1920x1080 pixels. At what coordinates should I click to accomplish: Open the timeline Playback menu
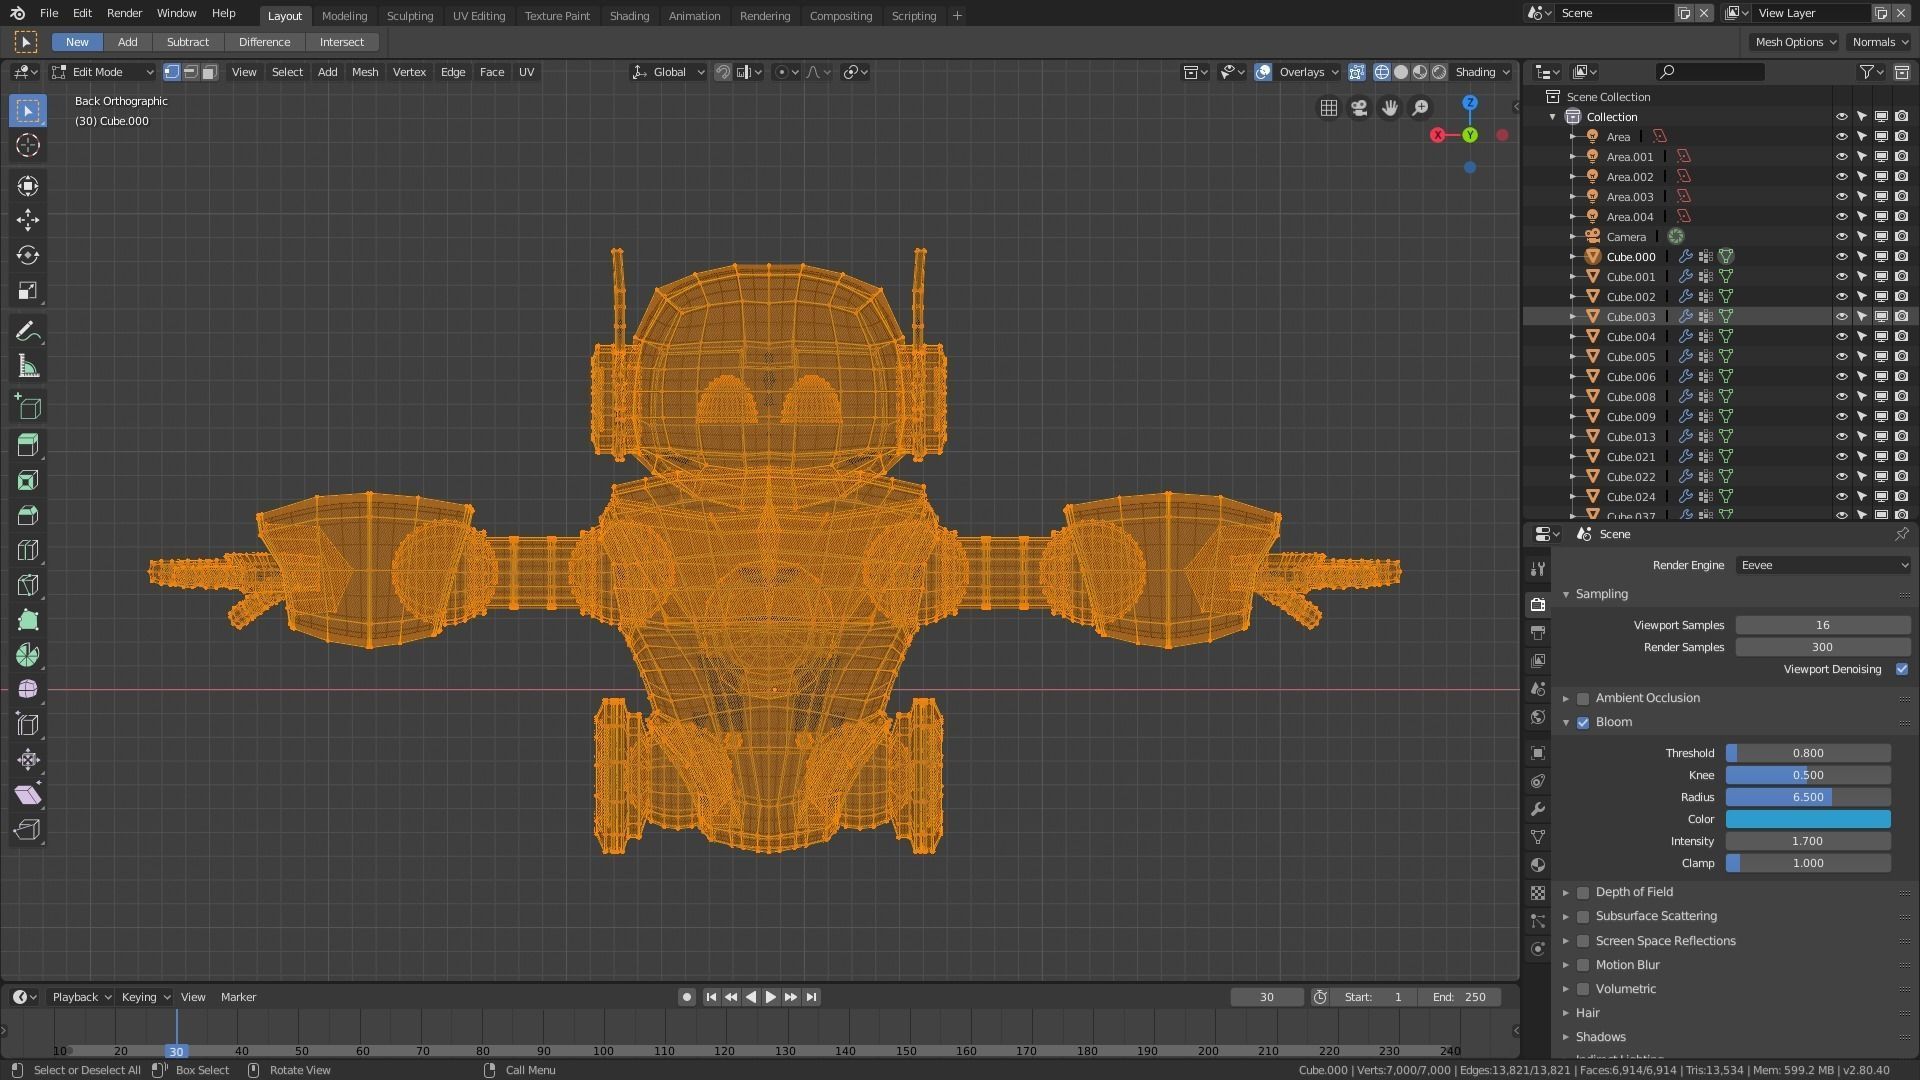81,997
